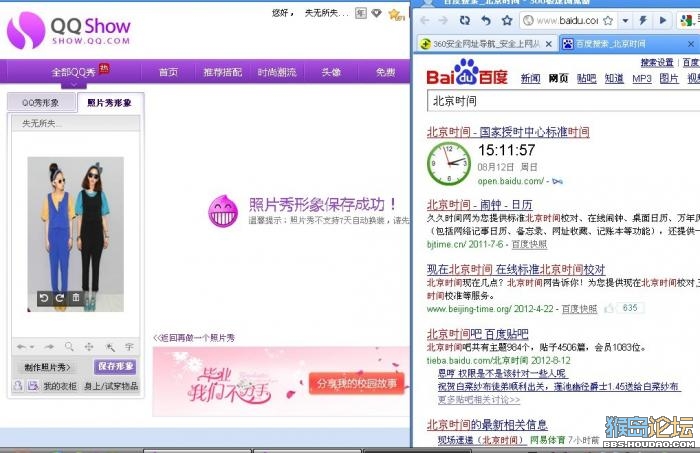Click the 制作照片秀 button

point(47,367)
